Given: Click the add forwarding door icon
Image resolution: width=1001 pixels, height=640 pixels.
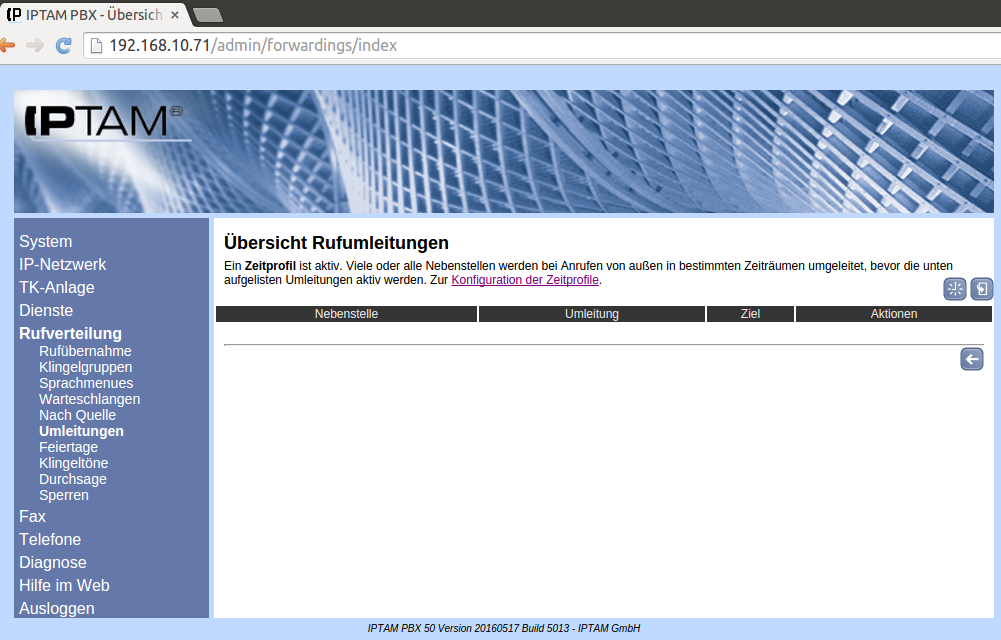Looking at the screenshot, I should [x=981, y=290].
